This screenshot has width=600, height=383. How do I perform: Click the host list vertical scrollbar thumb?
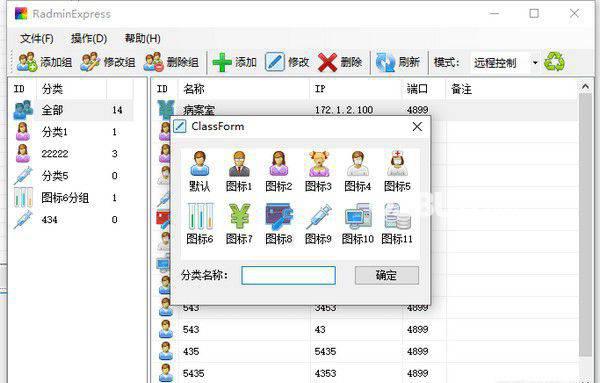pos(585,226)
